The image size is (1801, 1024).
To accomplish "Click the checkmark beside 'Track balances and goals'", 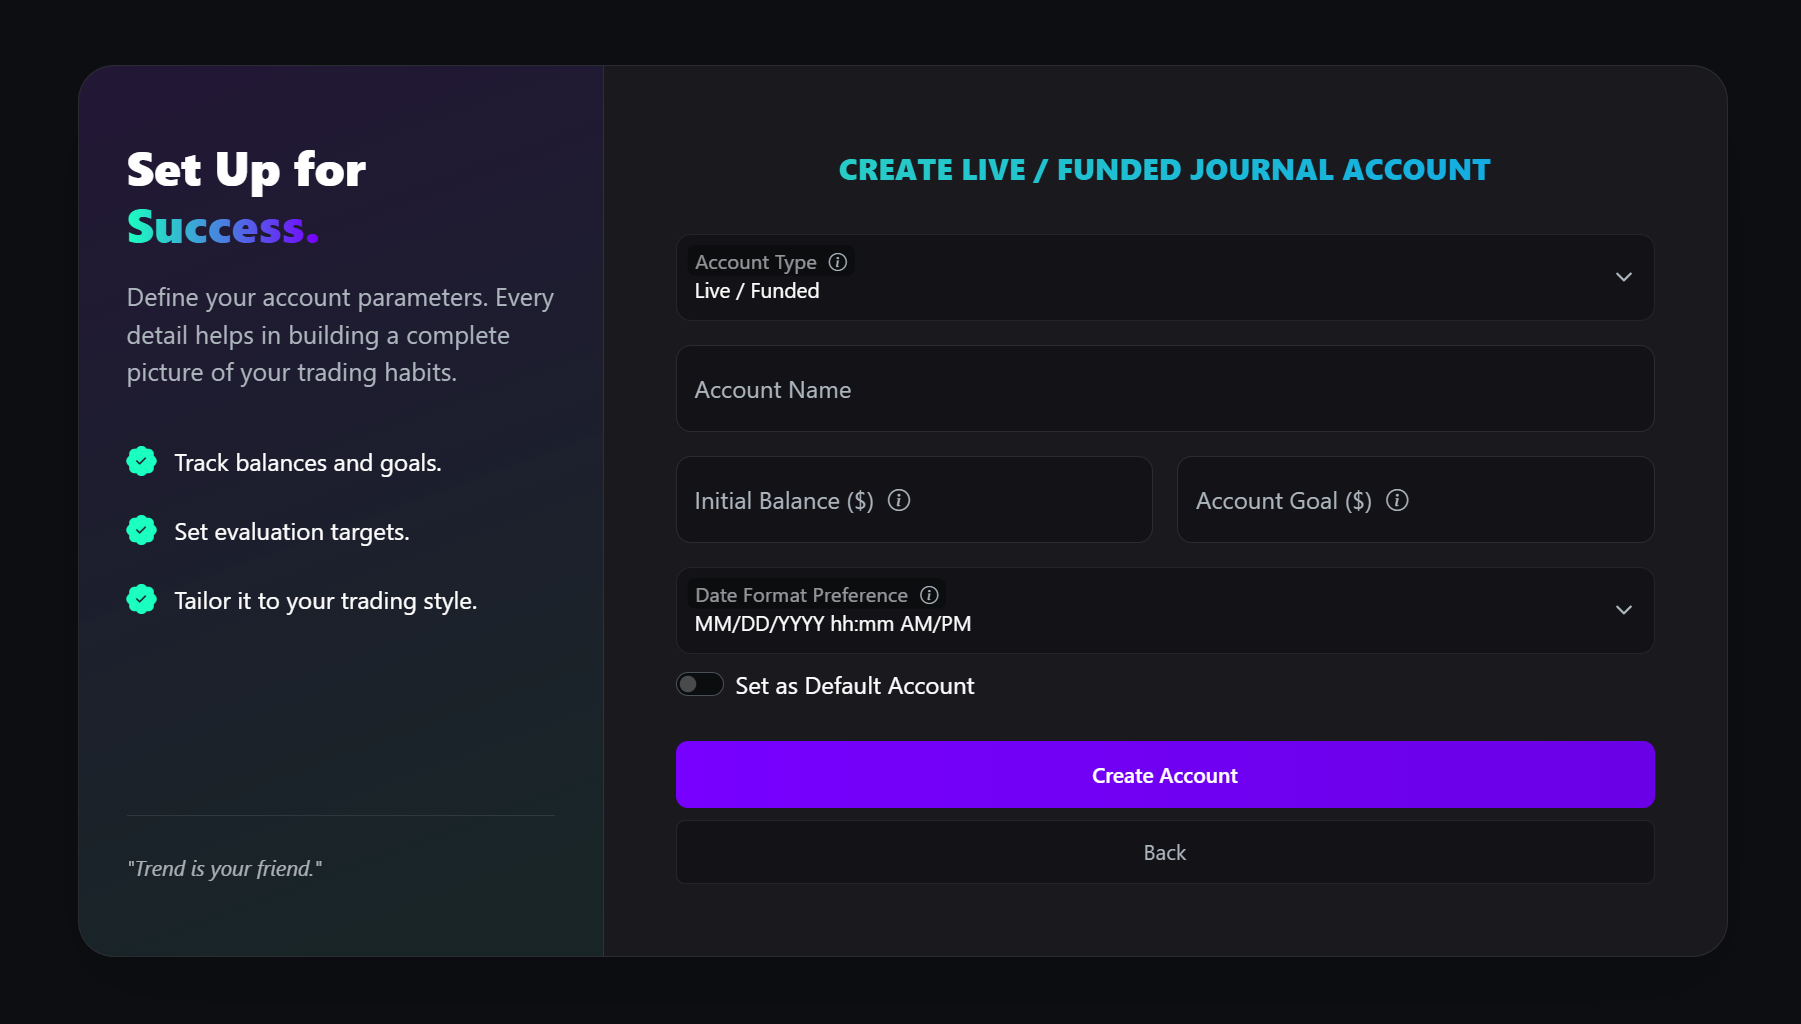I will tap(141, 461).
